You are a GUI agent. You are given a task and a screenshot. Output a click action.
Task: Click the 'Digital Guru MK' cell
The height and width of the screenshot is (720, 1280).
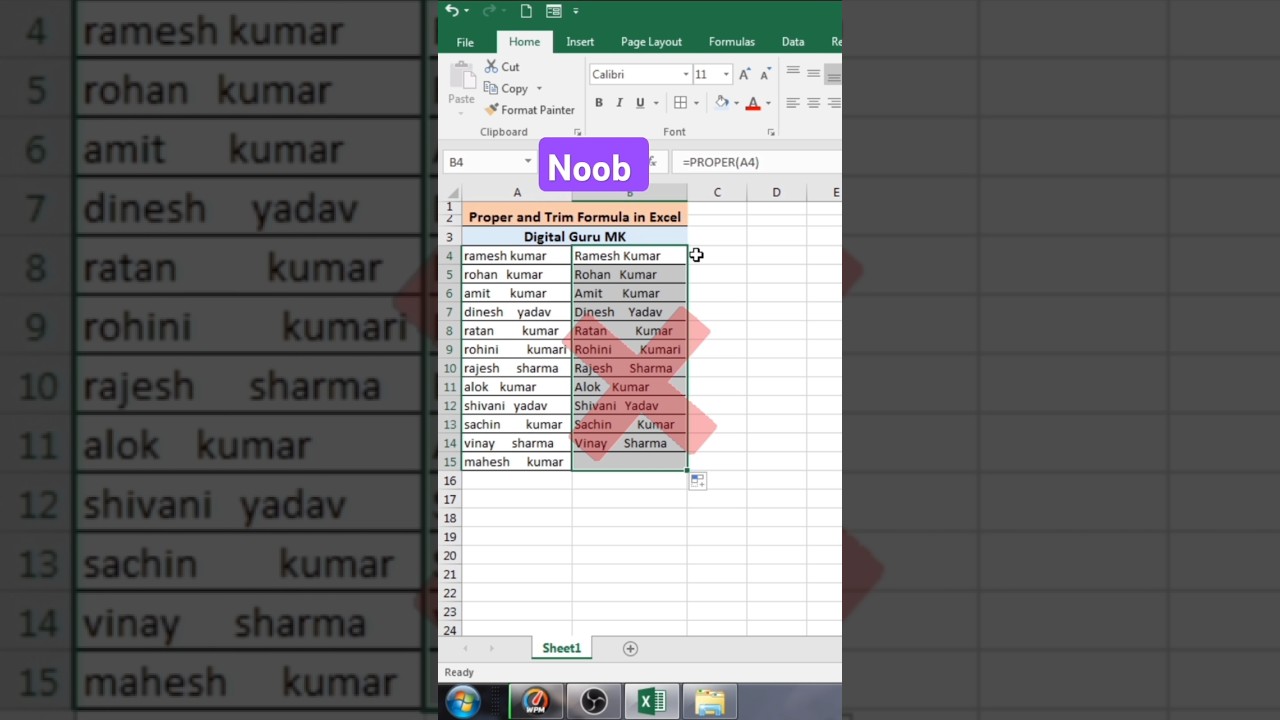pos(575,237)
